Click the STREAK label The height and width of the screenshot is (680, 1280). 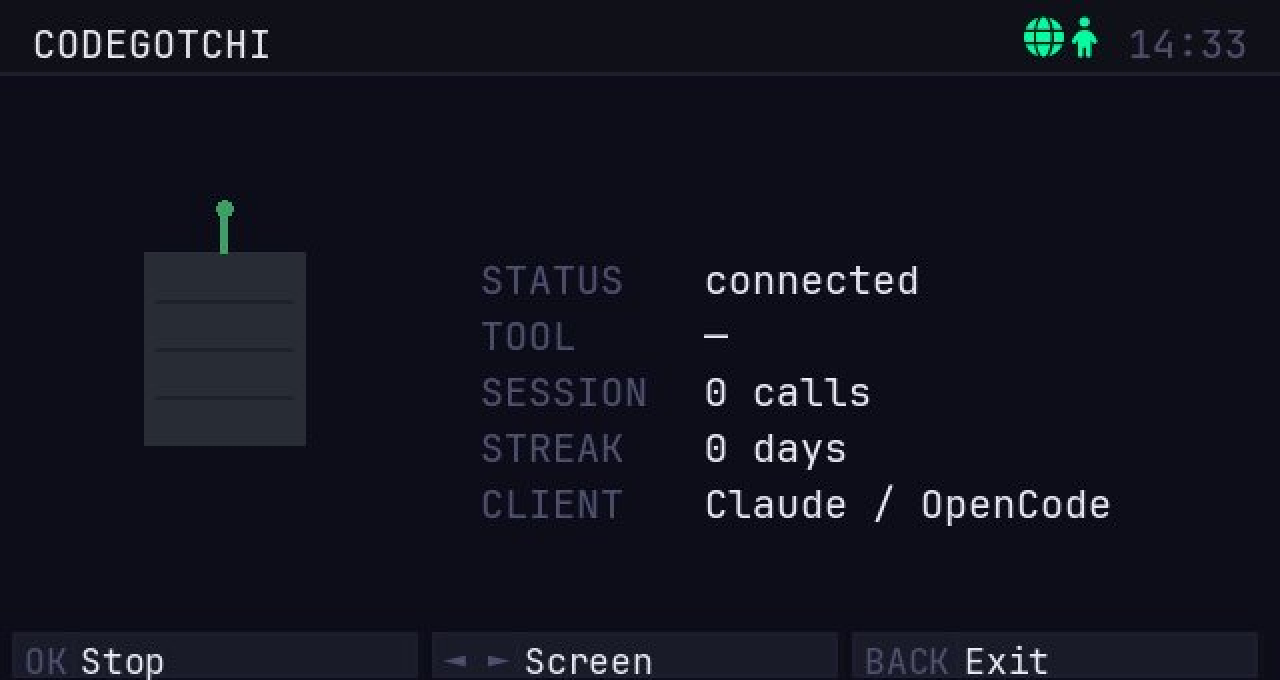tap(552, 449)
